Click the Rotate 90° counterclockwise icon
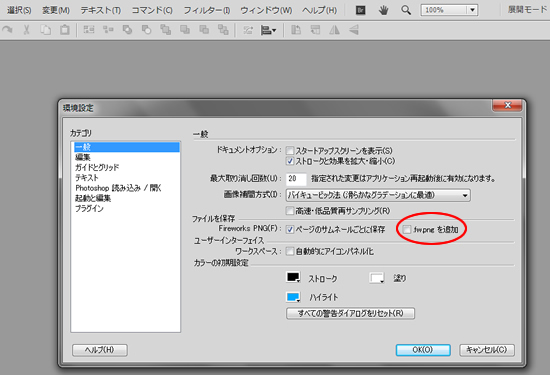This screenshot has height=375, width=550. pos(296,30)
